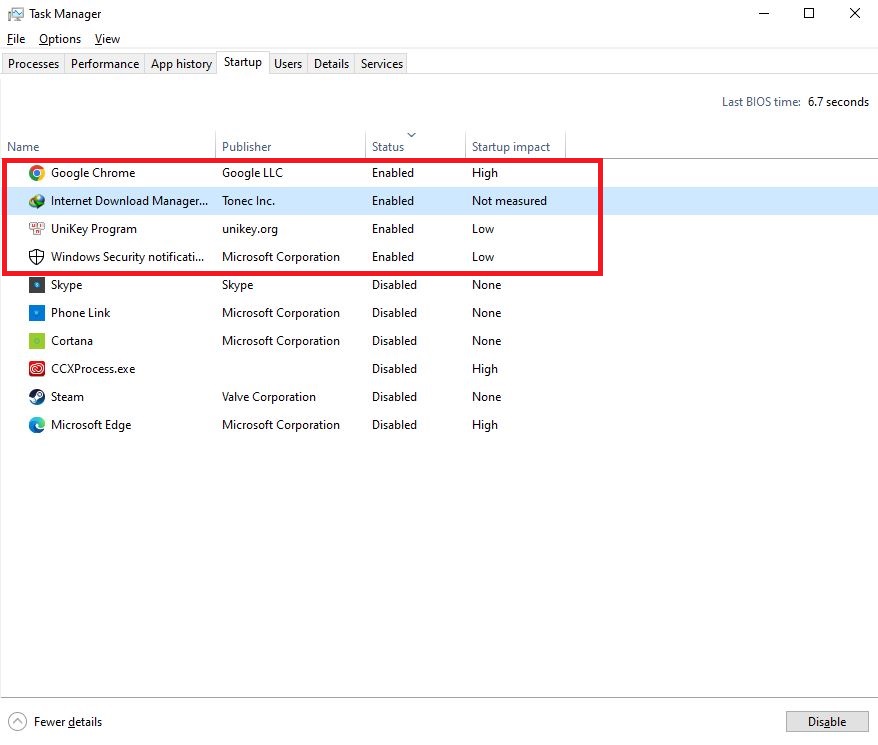This screenshot has width=878, height=745.
Task: Click the Valve Corporation publisher cell
Action: click(269, 397)
